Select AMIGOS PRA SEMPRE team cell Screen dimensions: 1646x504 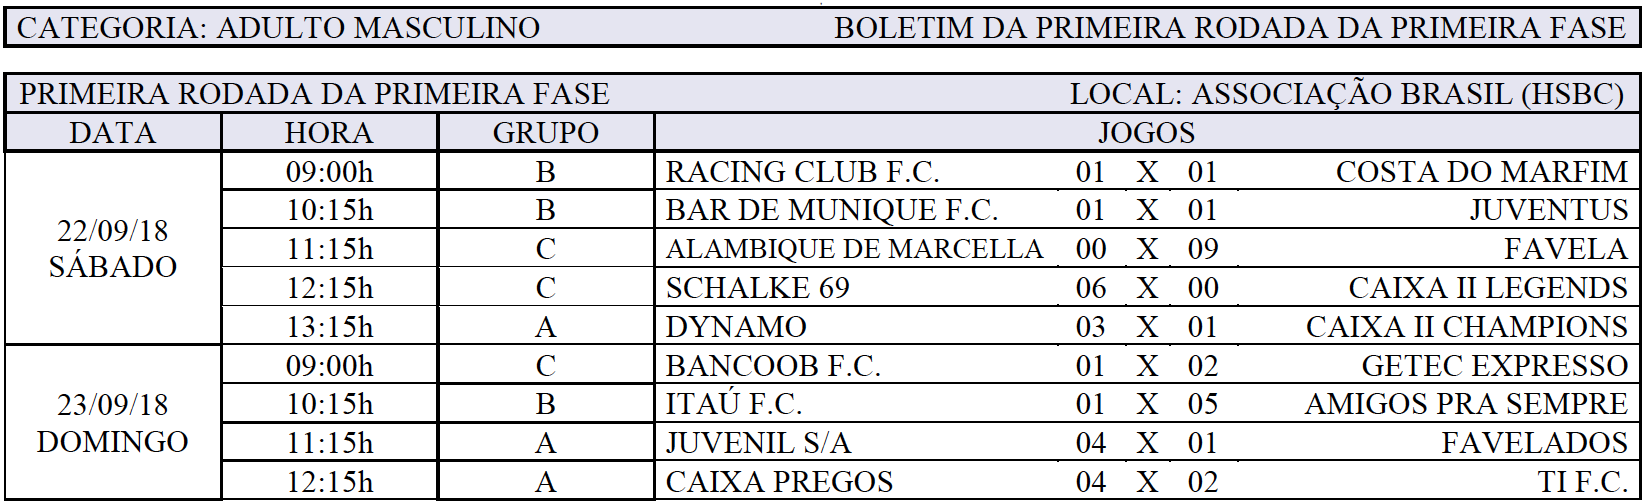point(1466,404)
